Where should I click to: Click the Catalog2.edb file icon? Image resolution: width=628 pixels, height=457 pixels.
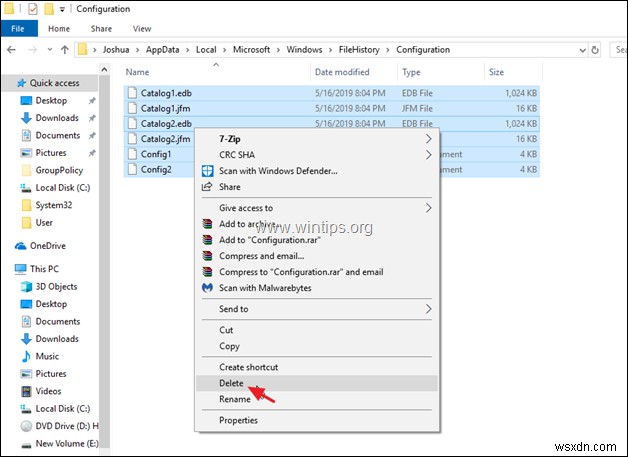132,123
